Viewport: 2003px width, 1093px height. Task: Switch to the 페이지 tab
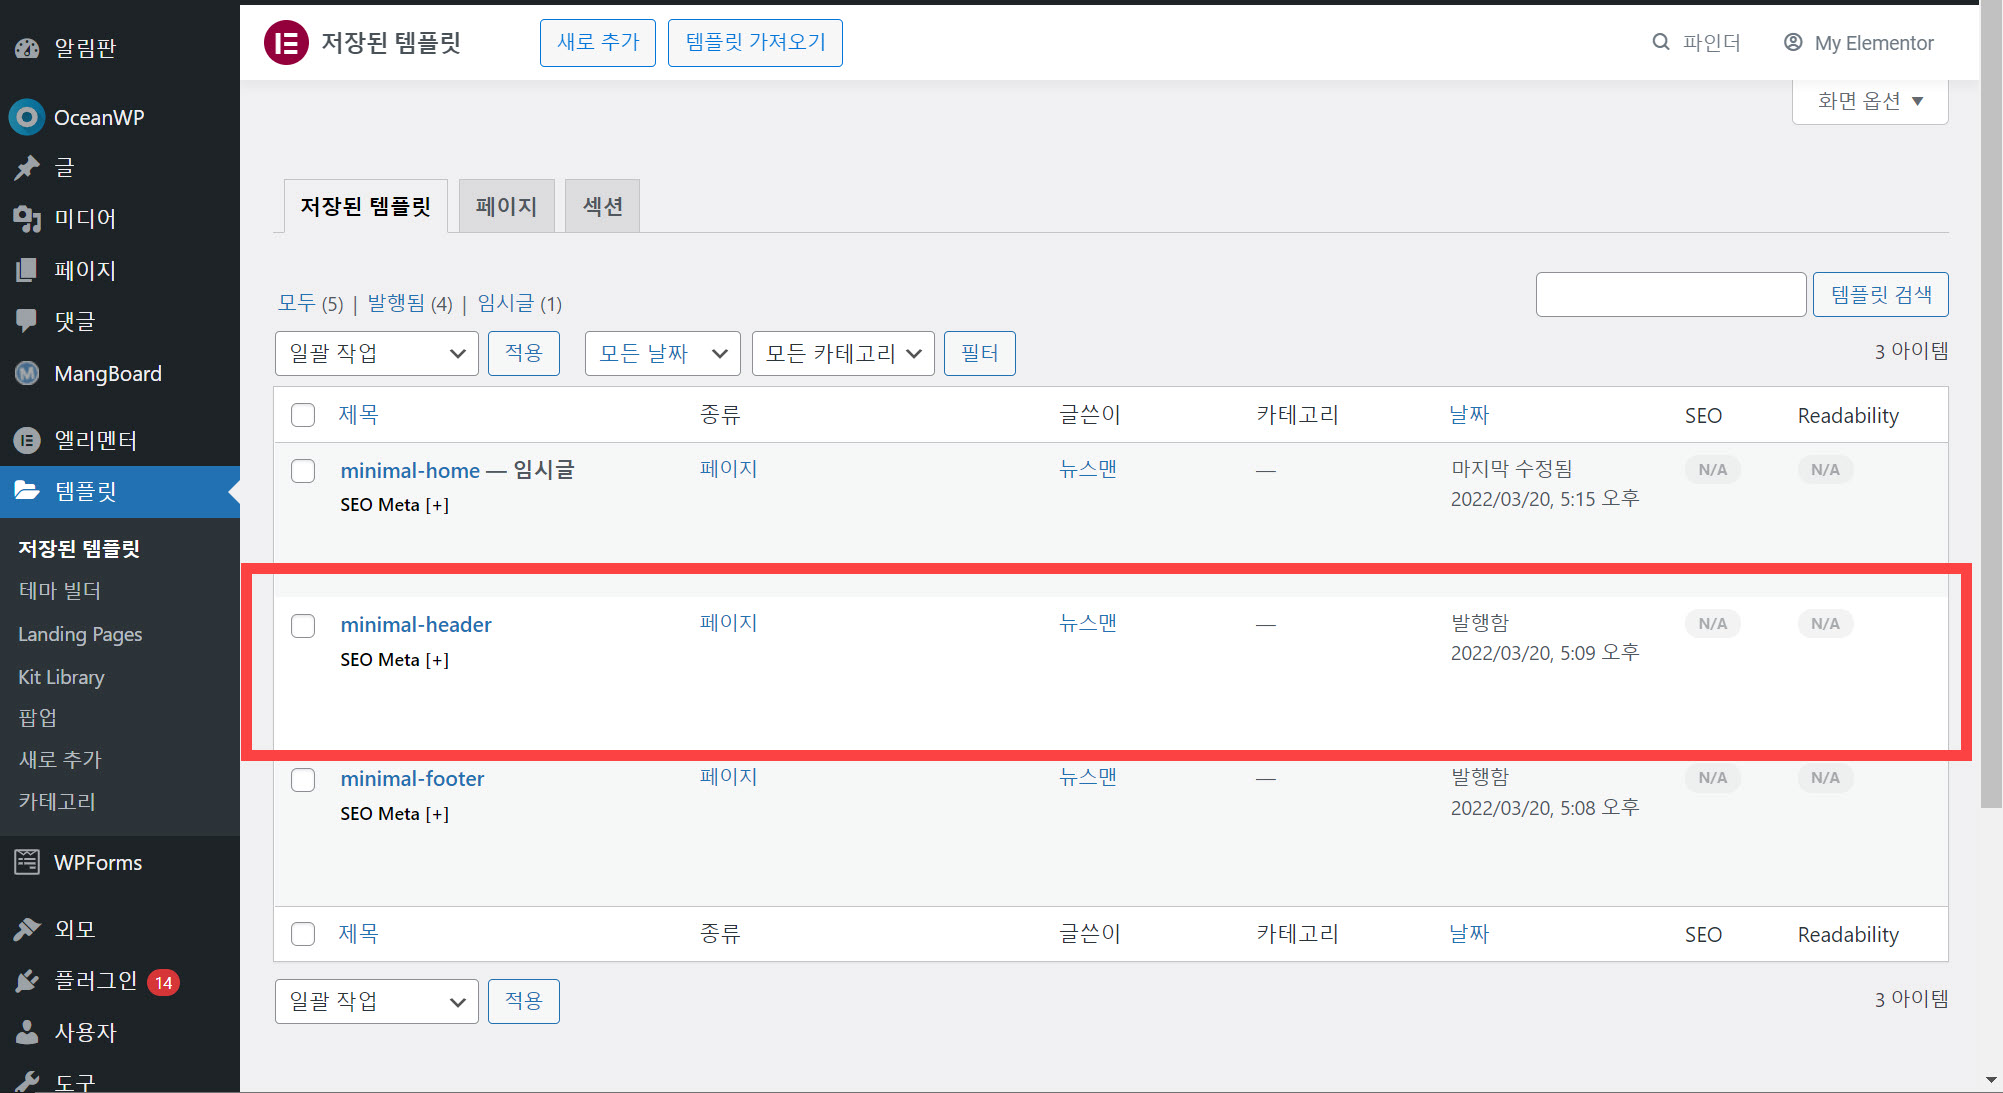(506, 205)
